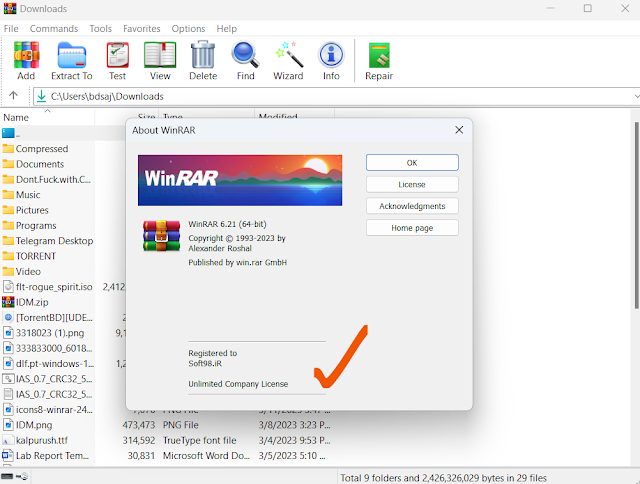
Task: Open the Options menu
Action: pos(188,29)
